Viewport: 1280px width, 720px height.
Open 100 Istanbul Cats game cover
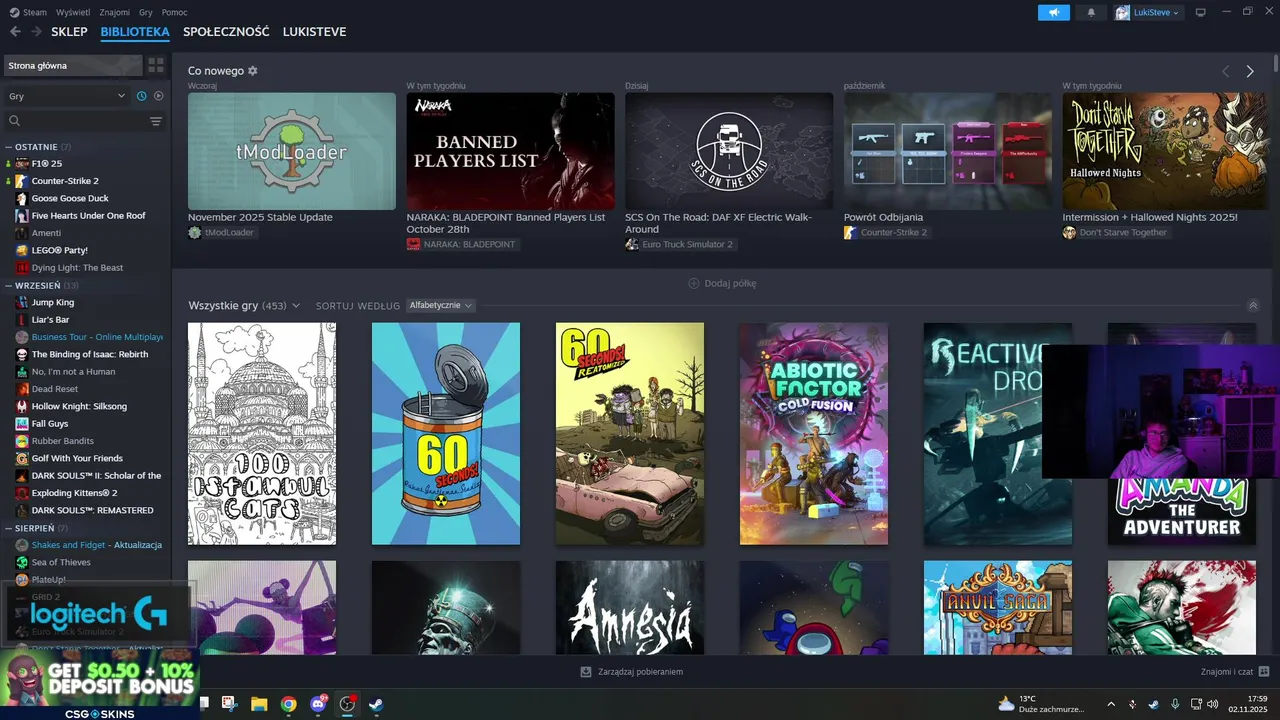pos(262,434)
